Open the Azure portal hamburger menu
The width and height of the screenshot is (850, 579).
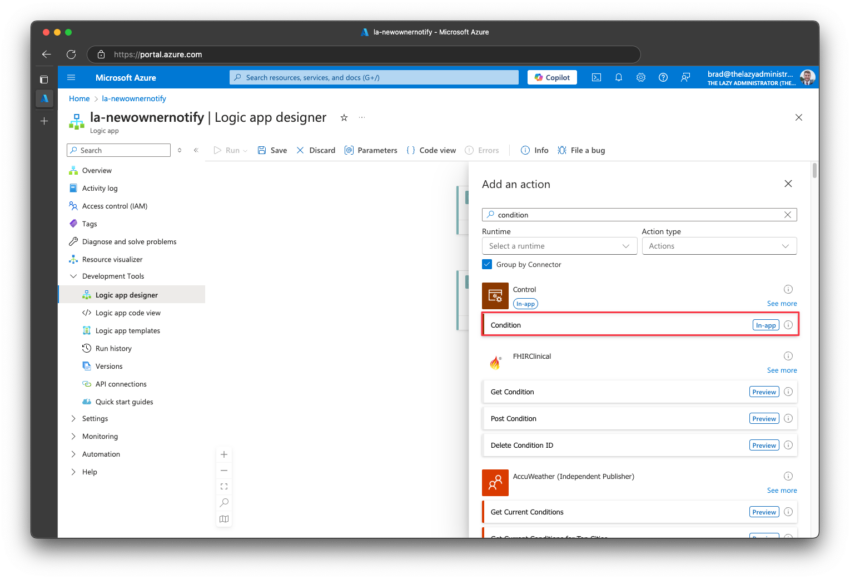click(71, 78)
